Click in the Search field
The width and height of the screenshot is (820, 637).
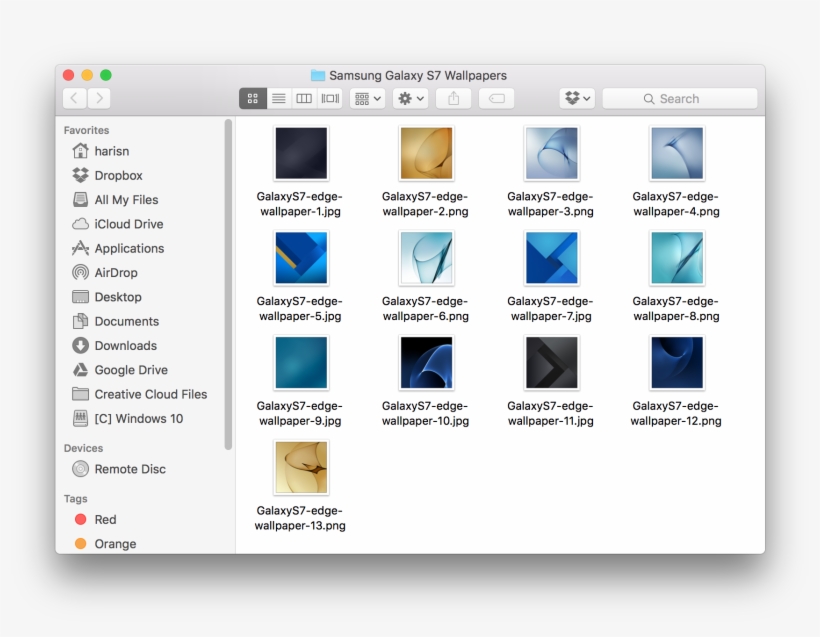pyautogui.click(x=680, y=99)
